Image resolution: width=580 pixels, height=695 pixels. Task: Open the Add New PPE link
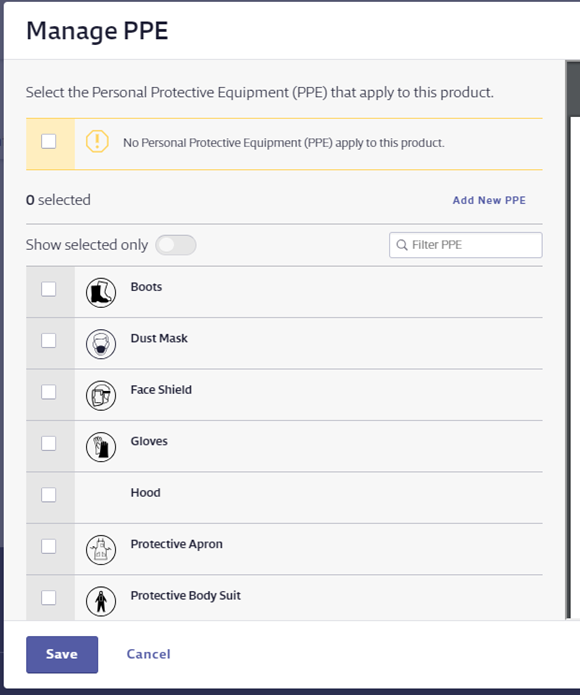pos(489,200)
